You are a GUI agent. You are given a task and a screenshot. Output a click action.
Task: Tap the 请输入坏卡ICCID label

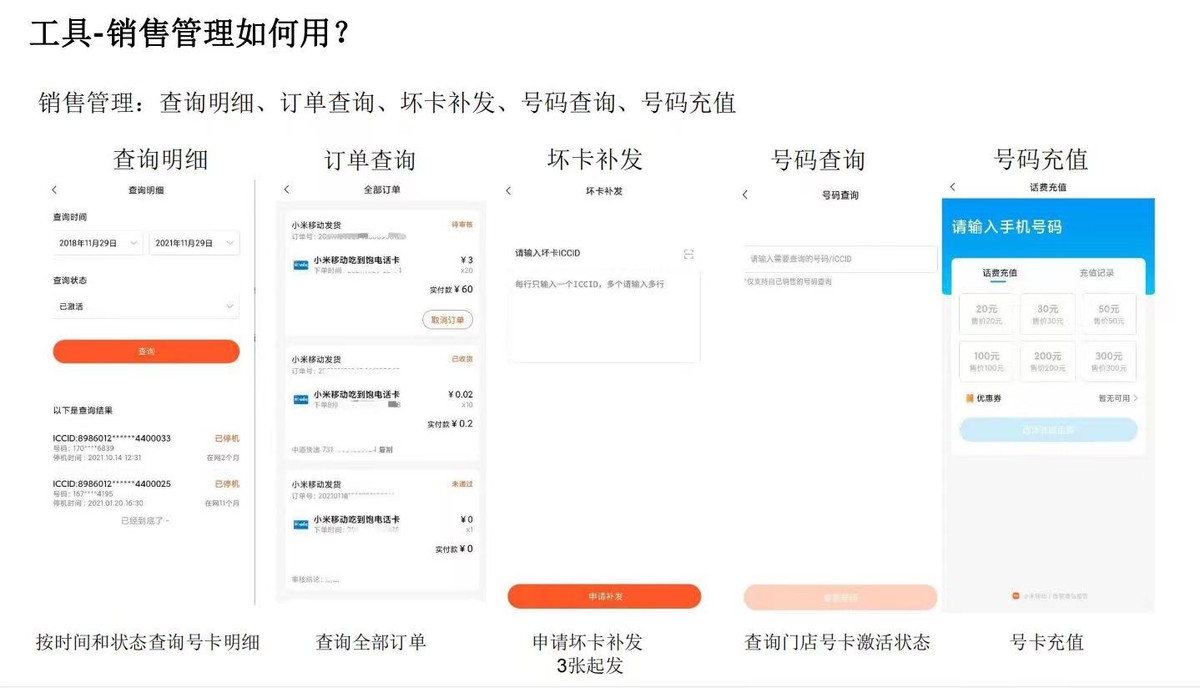pyautogui.click(x=548, y=254)
